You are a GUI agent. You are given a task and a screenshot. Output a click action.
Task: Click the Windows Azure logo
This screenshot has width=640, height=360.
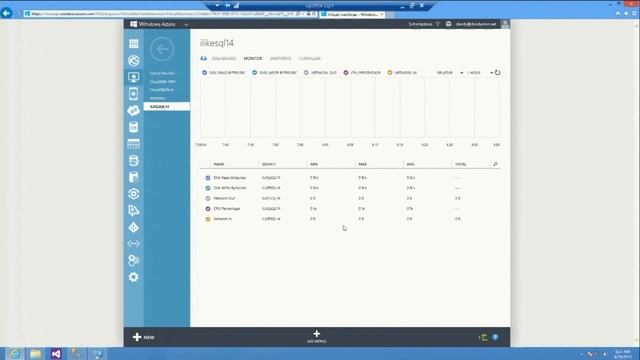point(153,24)
